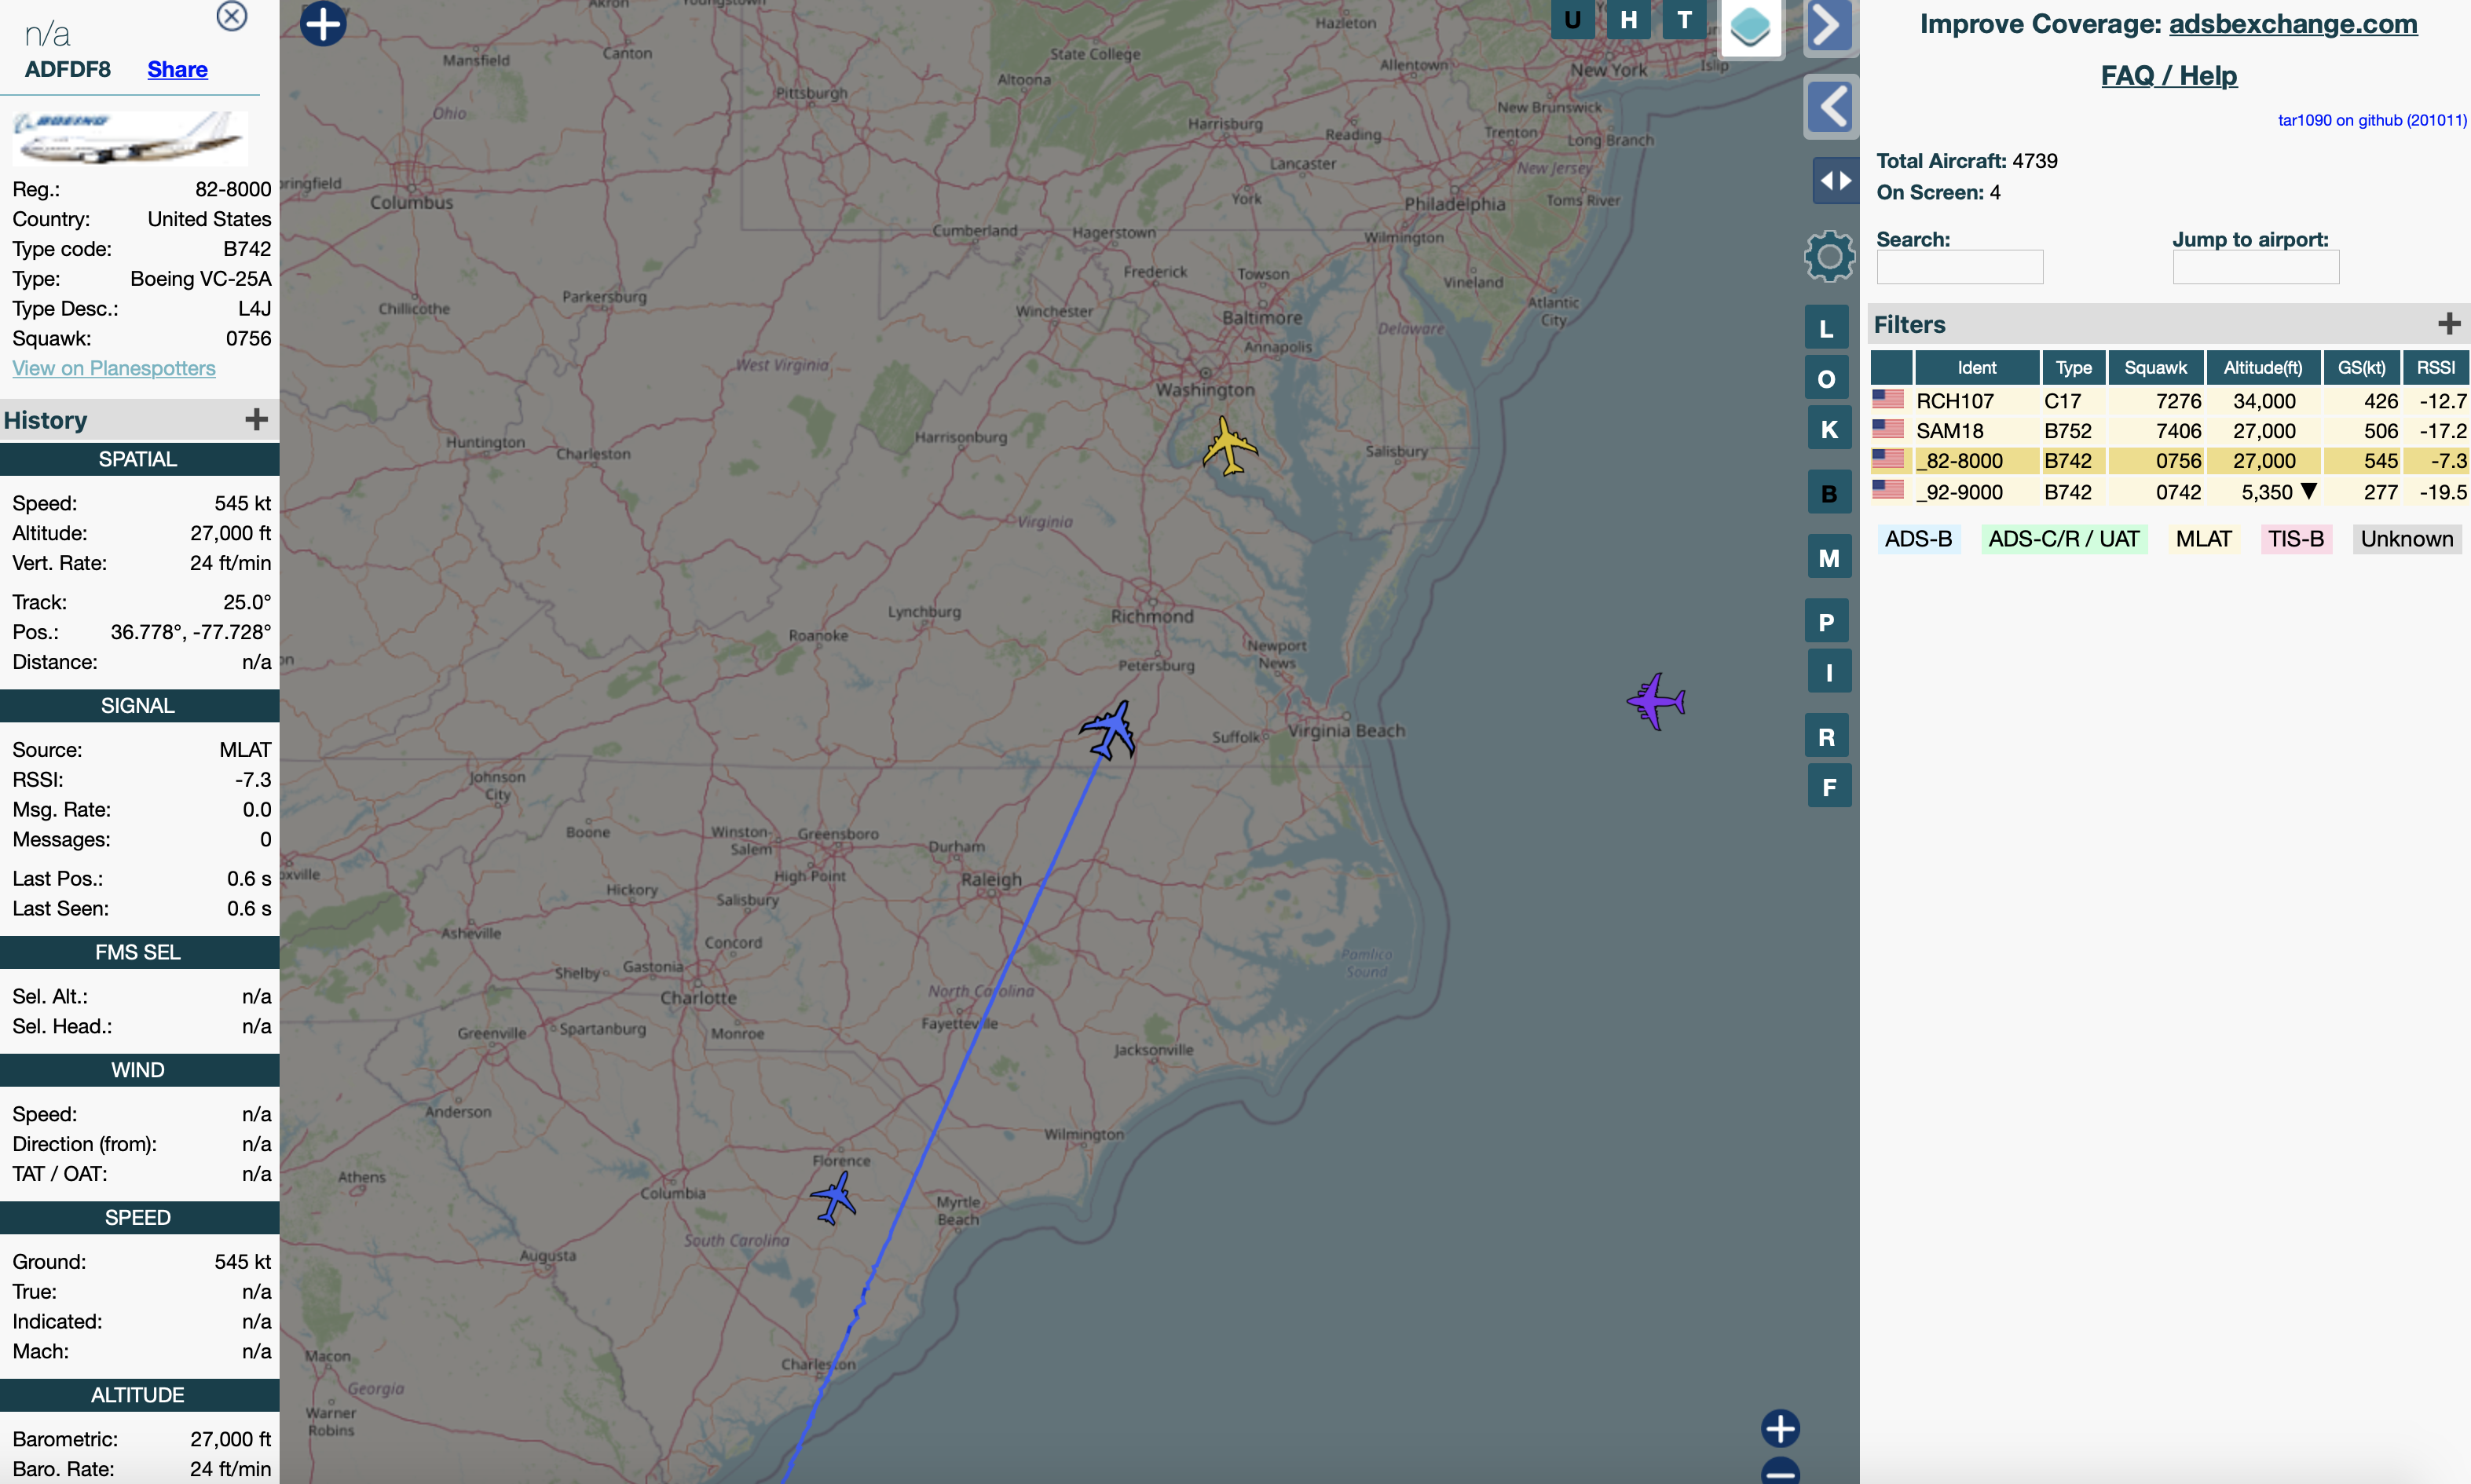Click the SIGNAL section header
Screen dimensions: 2471x1484
coord(139,706)
